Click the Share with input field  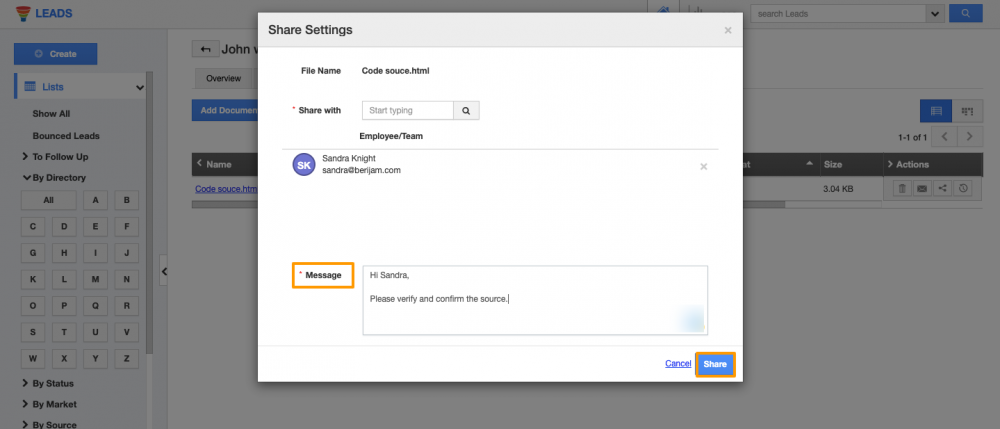click(408, 110)
